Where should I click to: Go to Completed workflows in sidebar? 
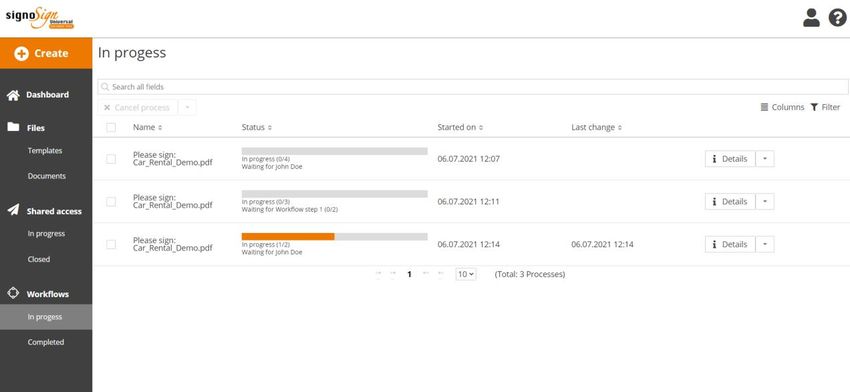coord(46,342)
